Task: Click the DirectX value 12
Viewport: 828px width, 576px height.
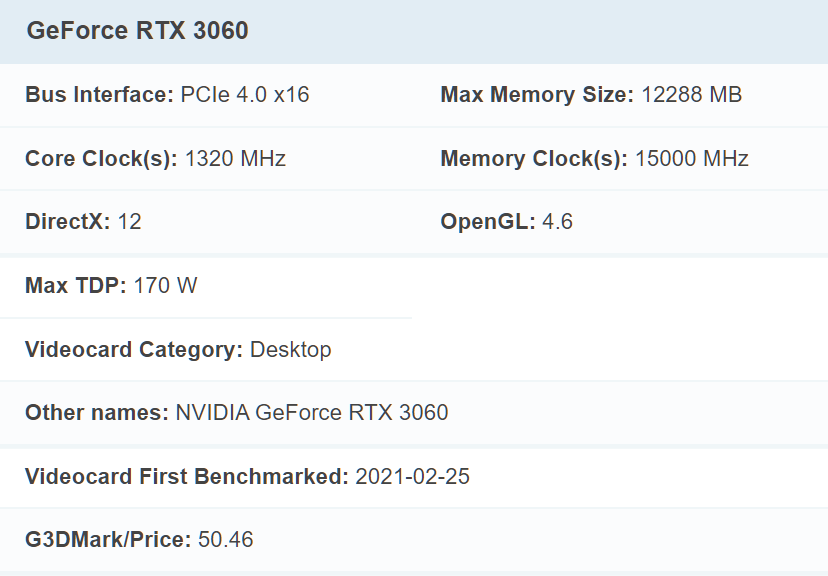Action: [x=129, y=222]
